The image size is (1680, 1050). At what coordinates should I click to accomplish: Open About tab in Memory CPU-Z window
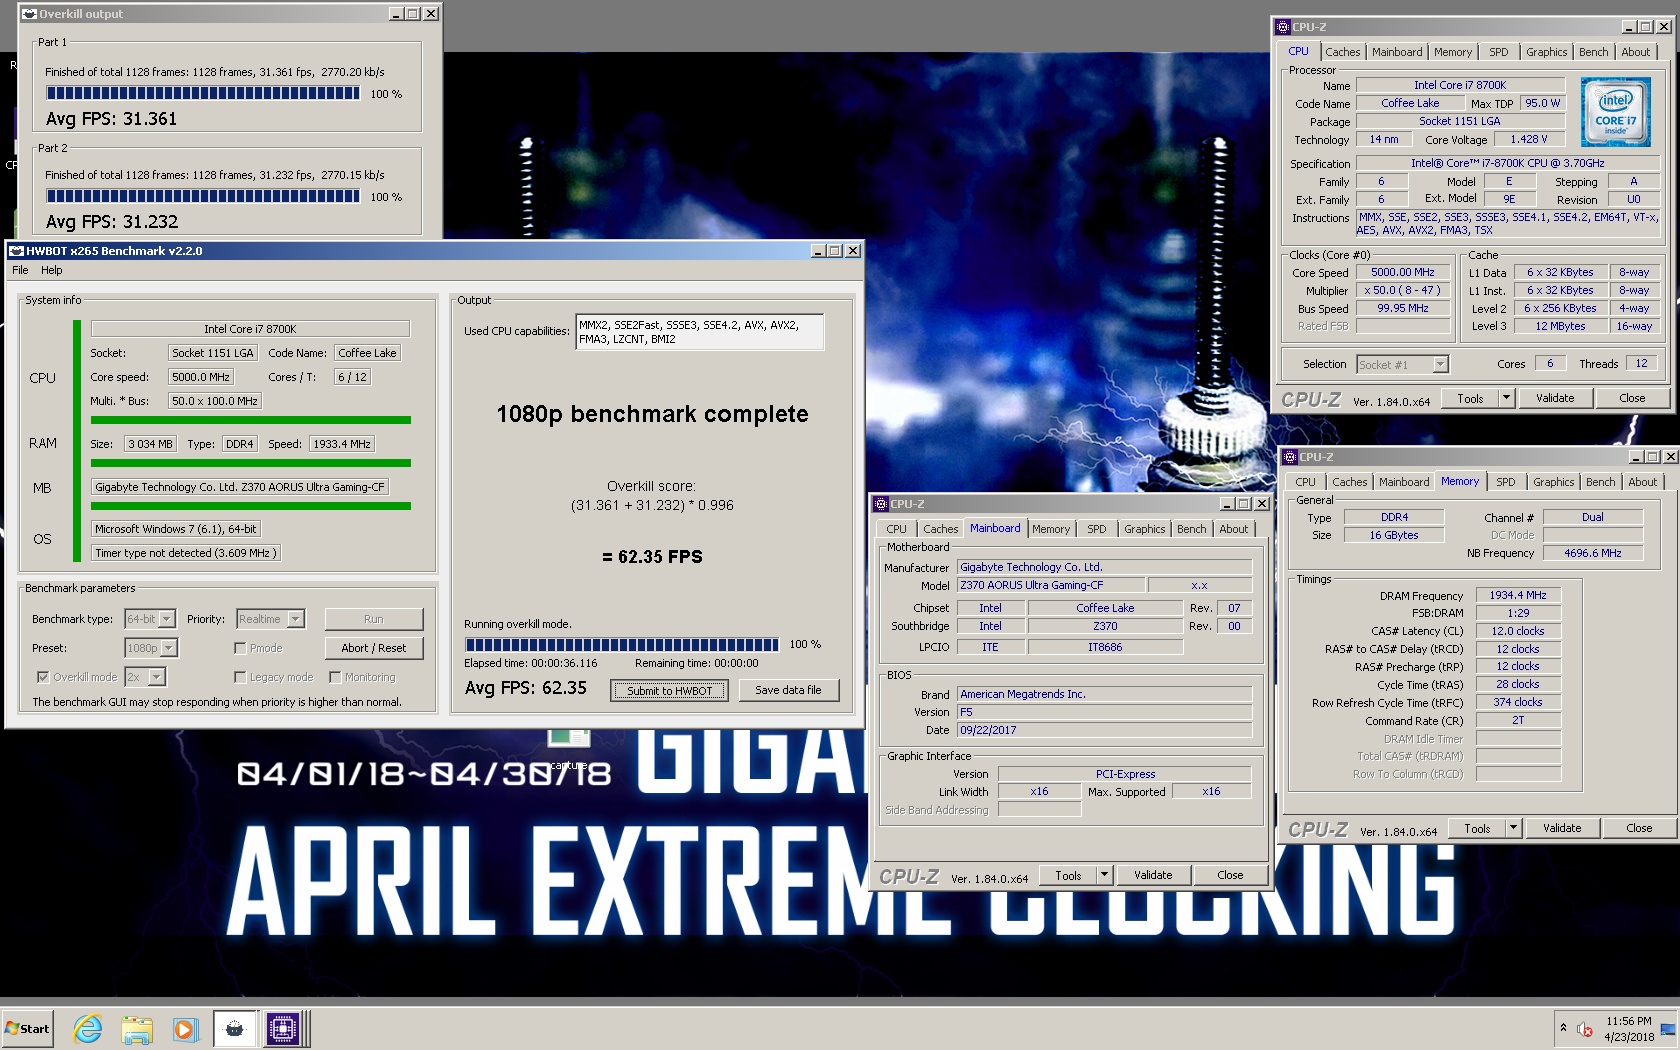[1642, 482]
